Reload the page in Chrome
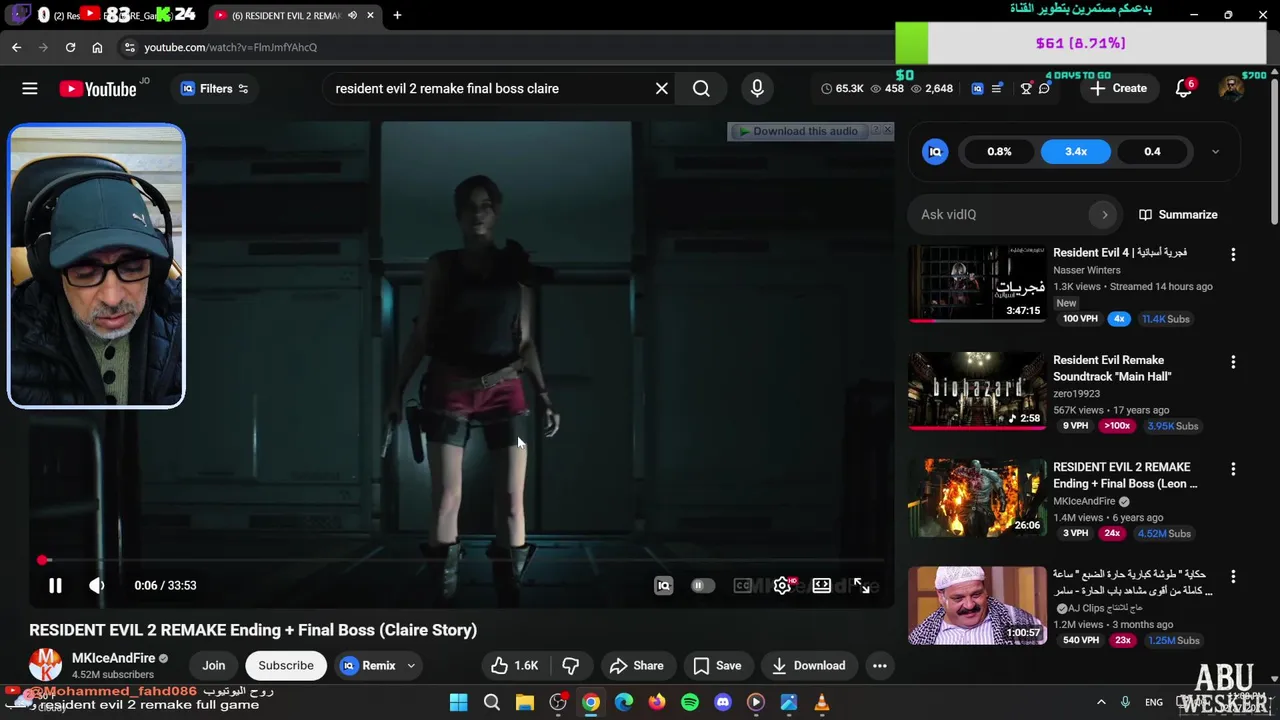Screen dimensions: 1280x720 [70, 47]
